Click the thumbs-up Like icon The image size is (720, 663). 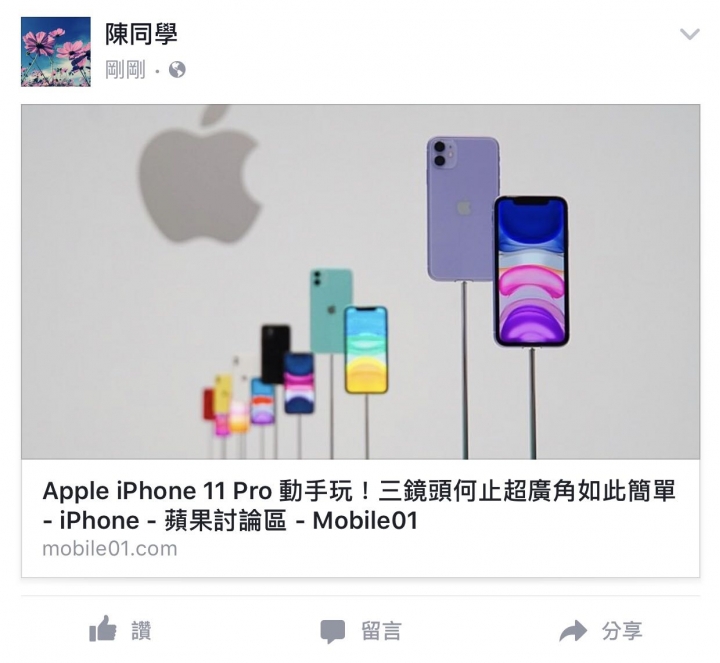[102, 629]
